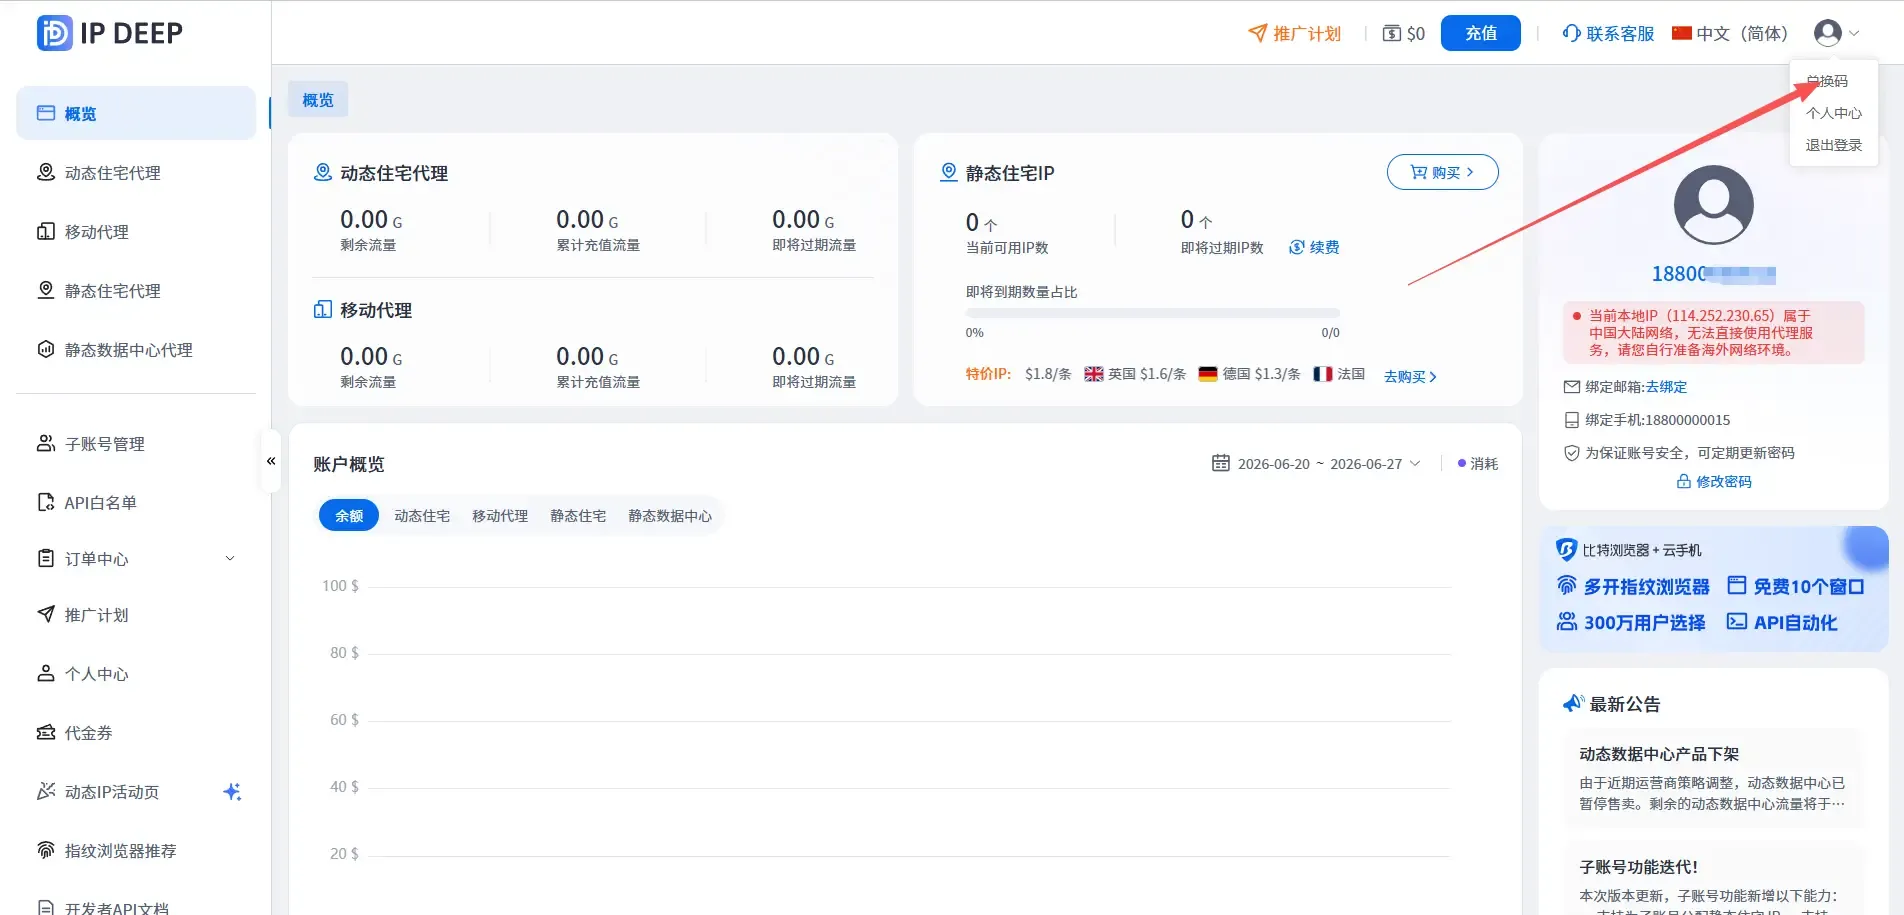Switch to the 动态住宅 chart tab
The height and width of the screenshot is (915, 1904).
pos(422,516)
